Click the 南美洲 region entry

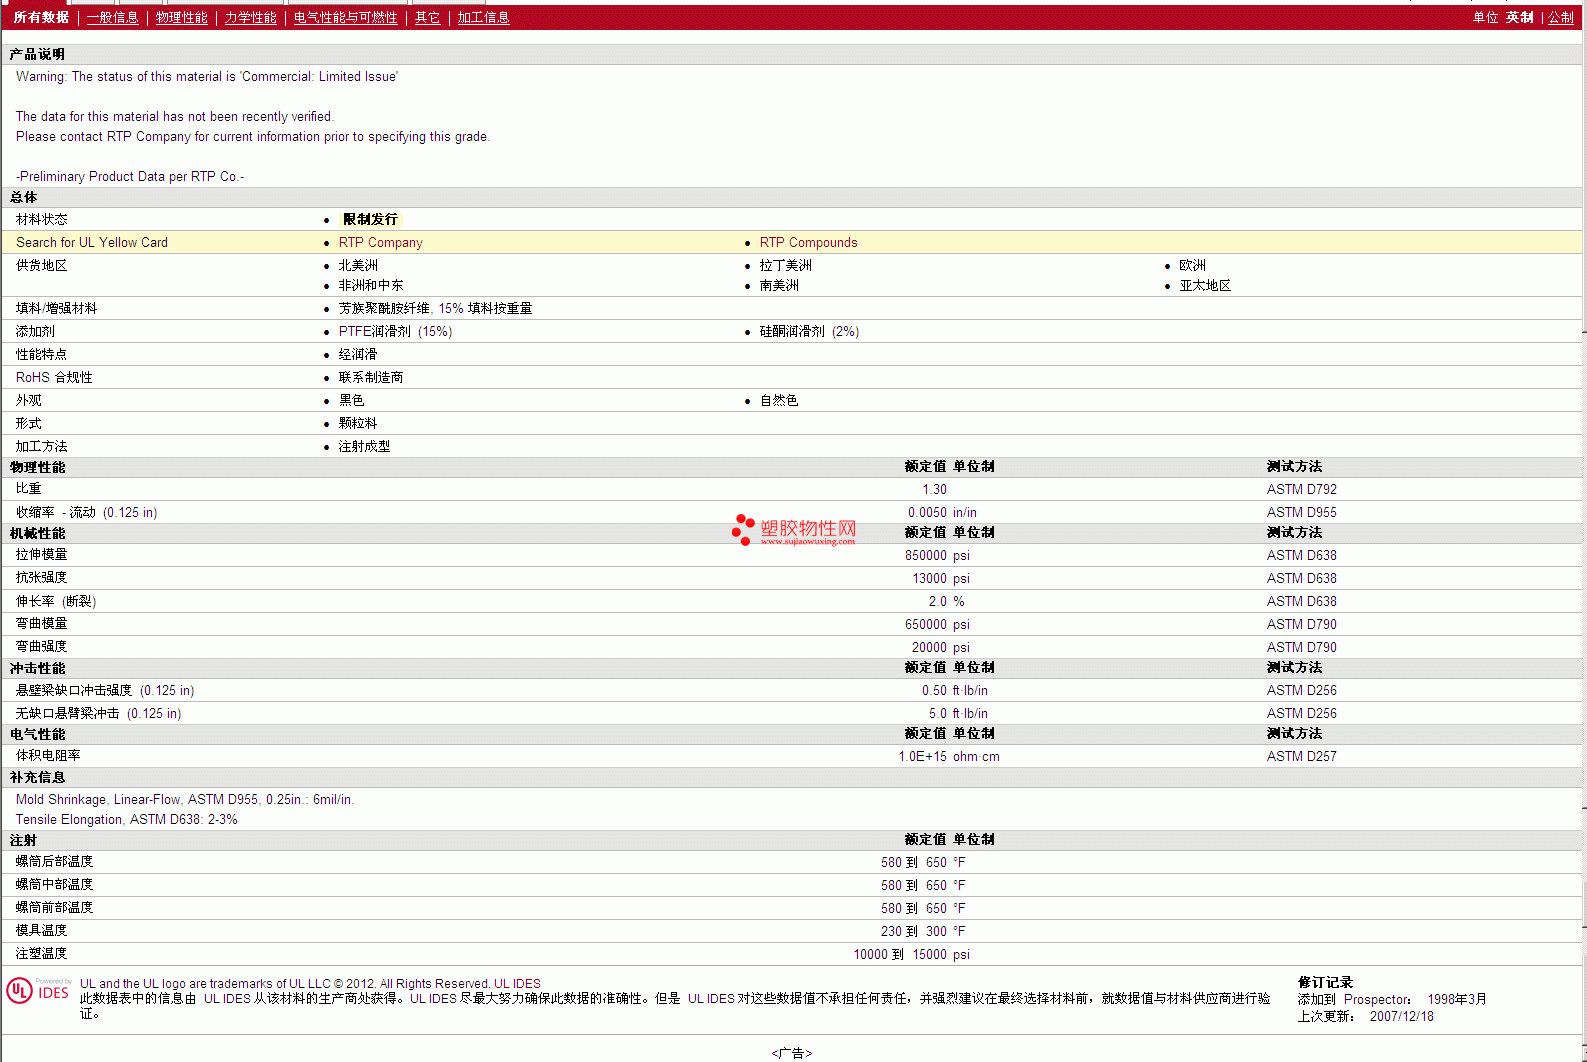[779, 286]
